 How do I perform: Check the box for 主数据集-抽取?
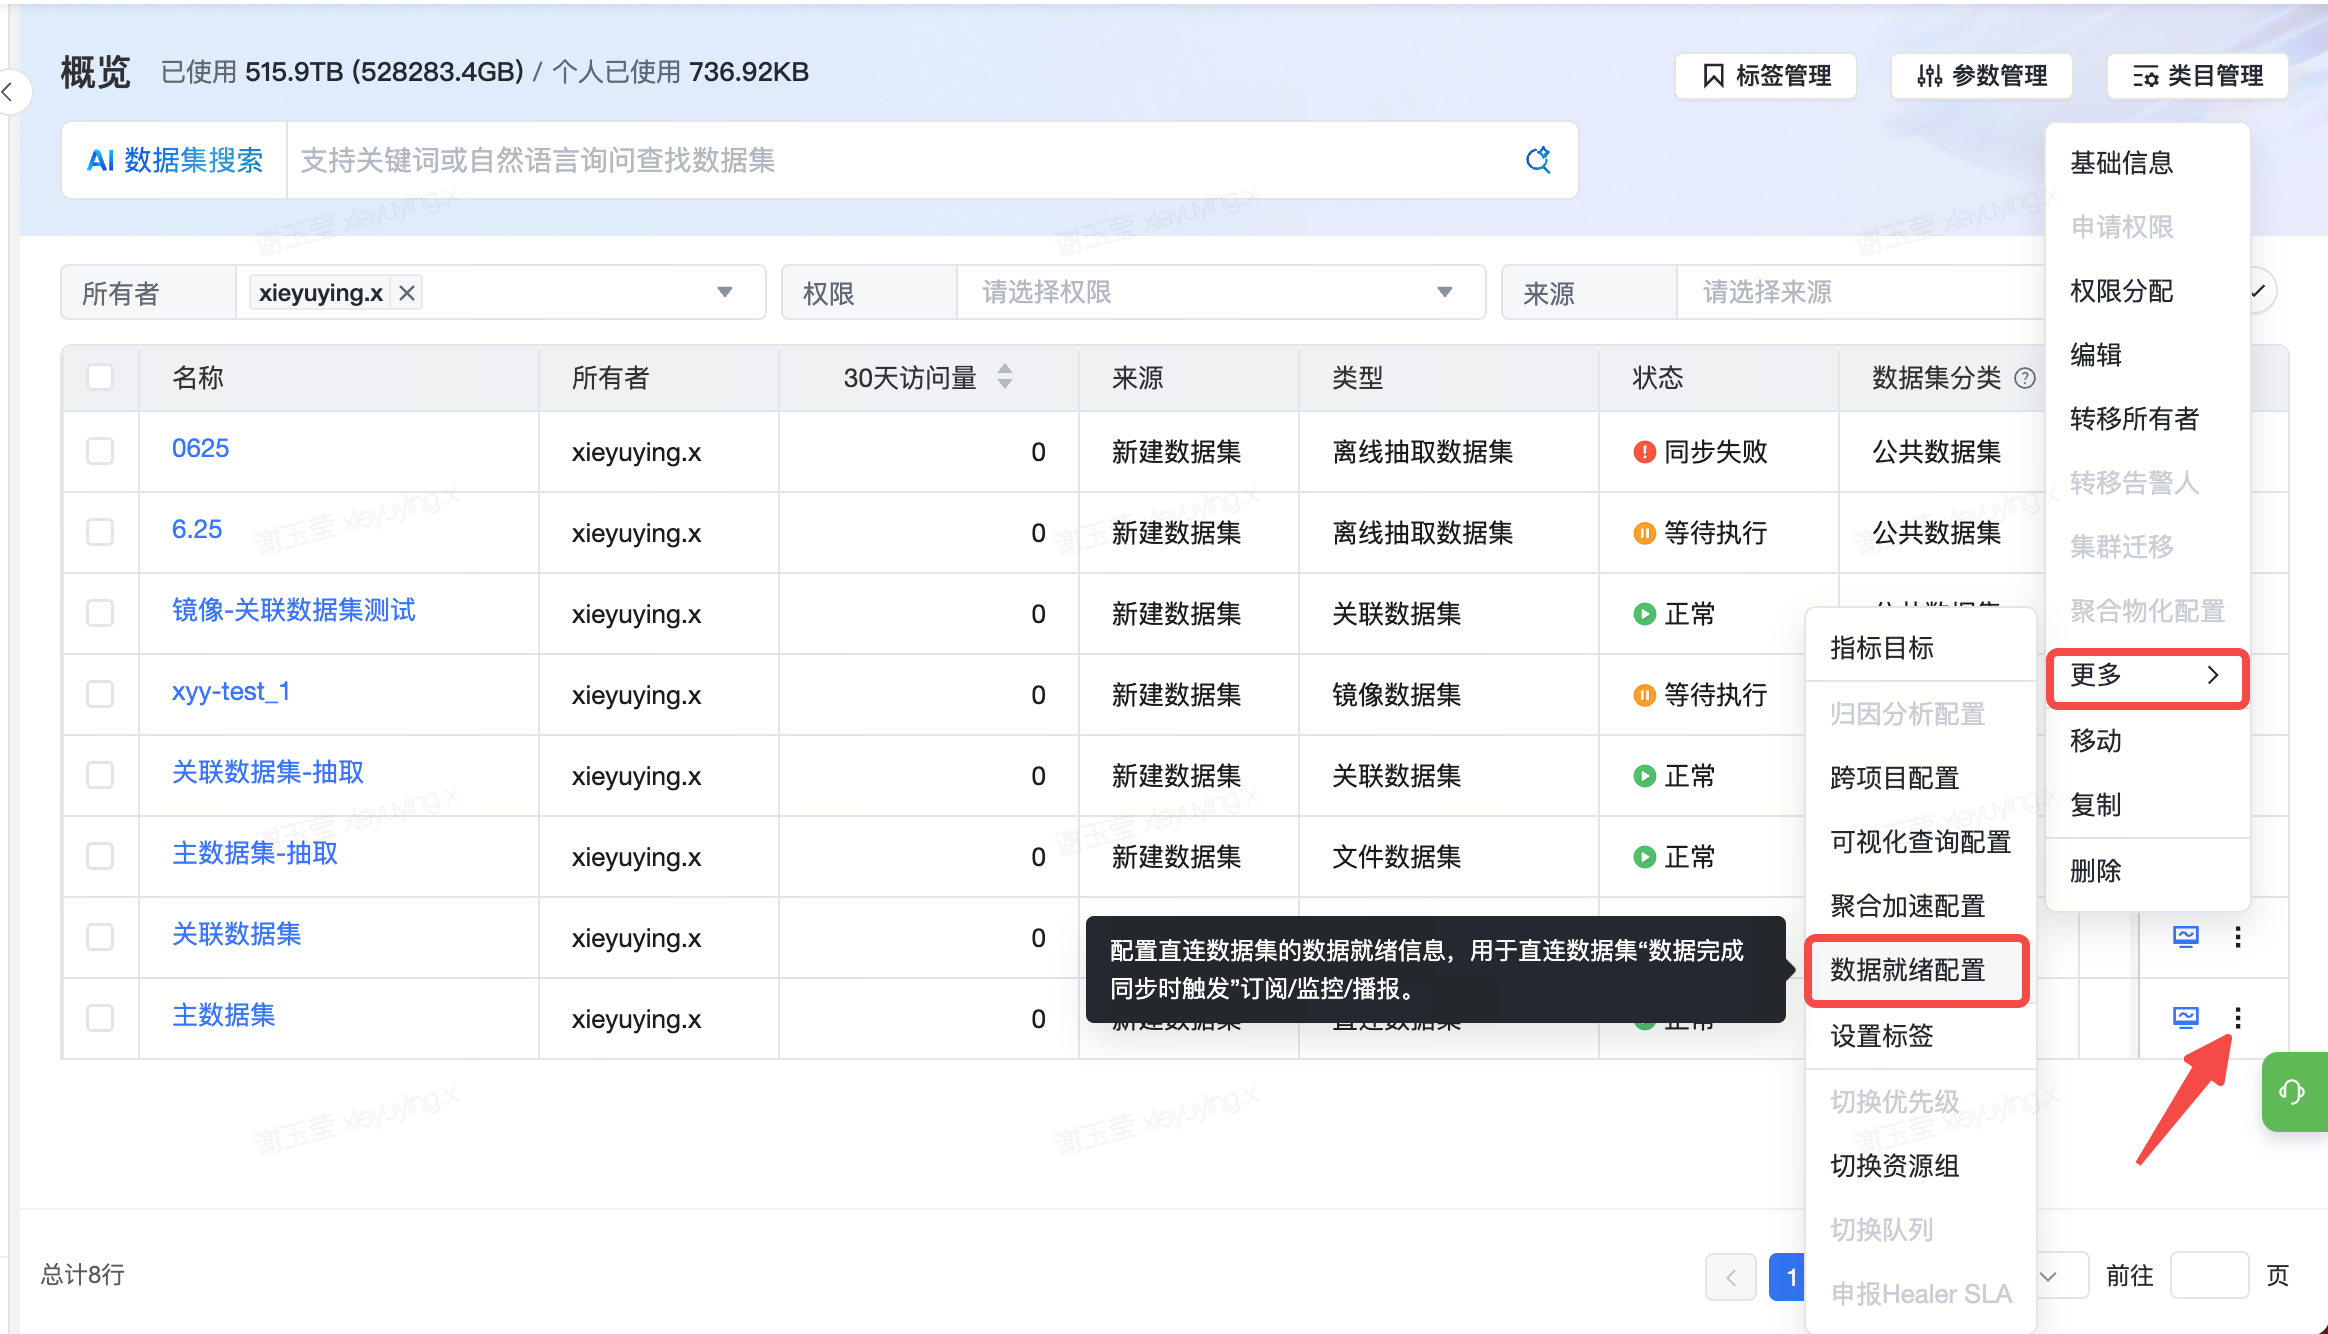pos(100,856)
